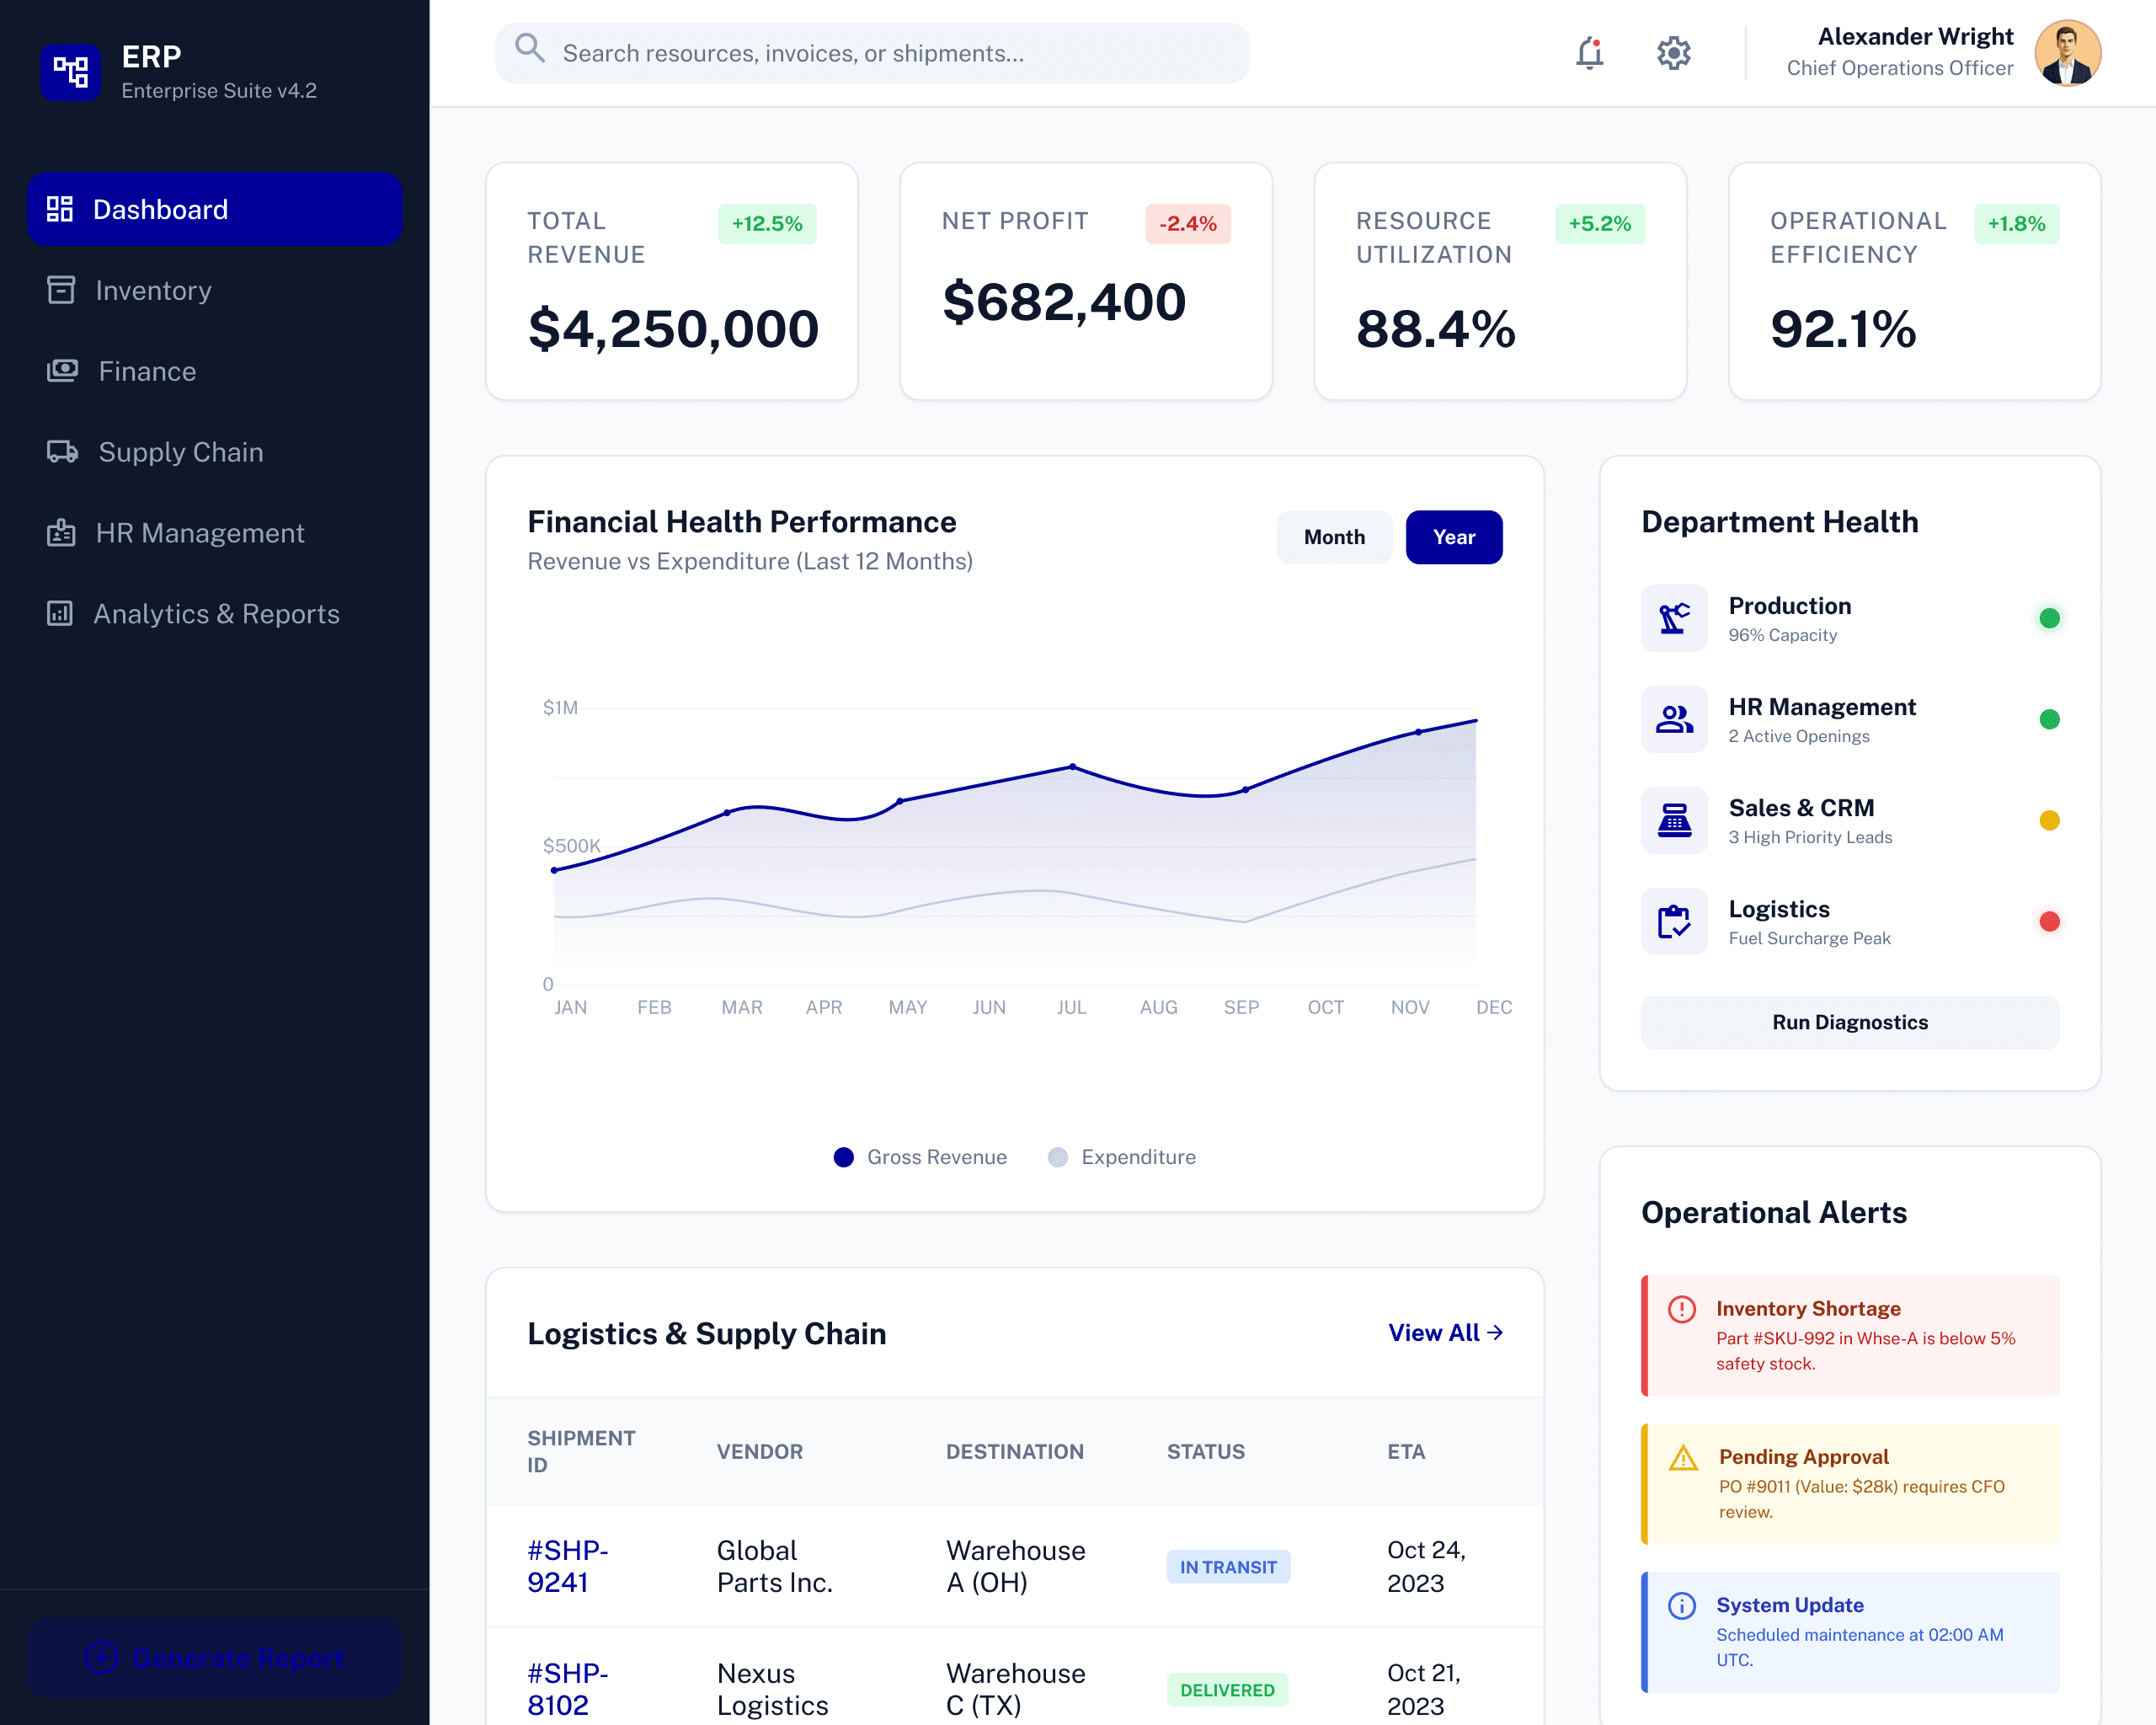This screenshot has height=1725, width=2156.
Task: Open Analytics & Reports page
Action: [x=215, y=614]
